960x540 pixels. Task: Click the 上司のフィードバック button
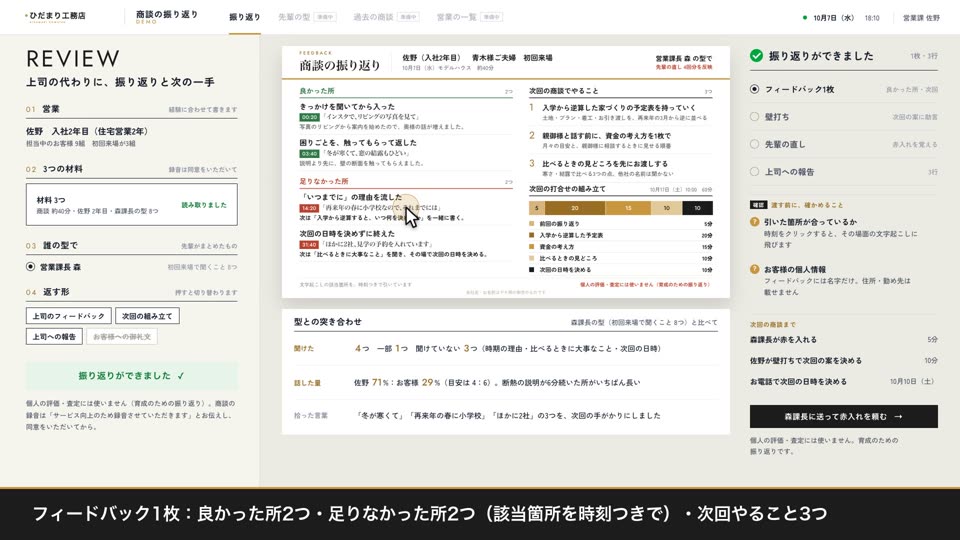pyautogui.click(x=69, y=316)
